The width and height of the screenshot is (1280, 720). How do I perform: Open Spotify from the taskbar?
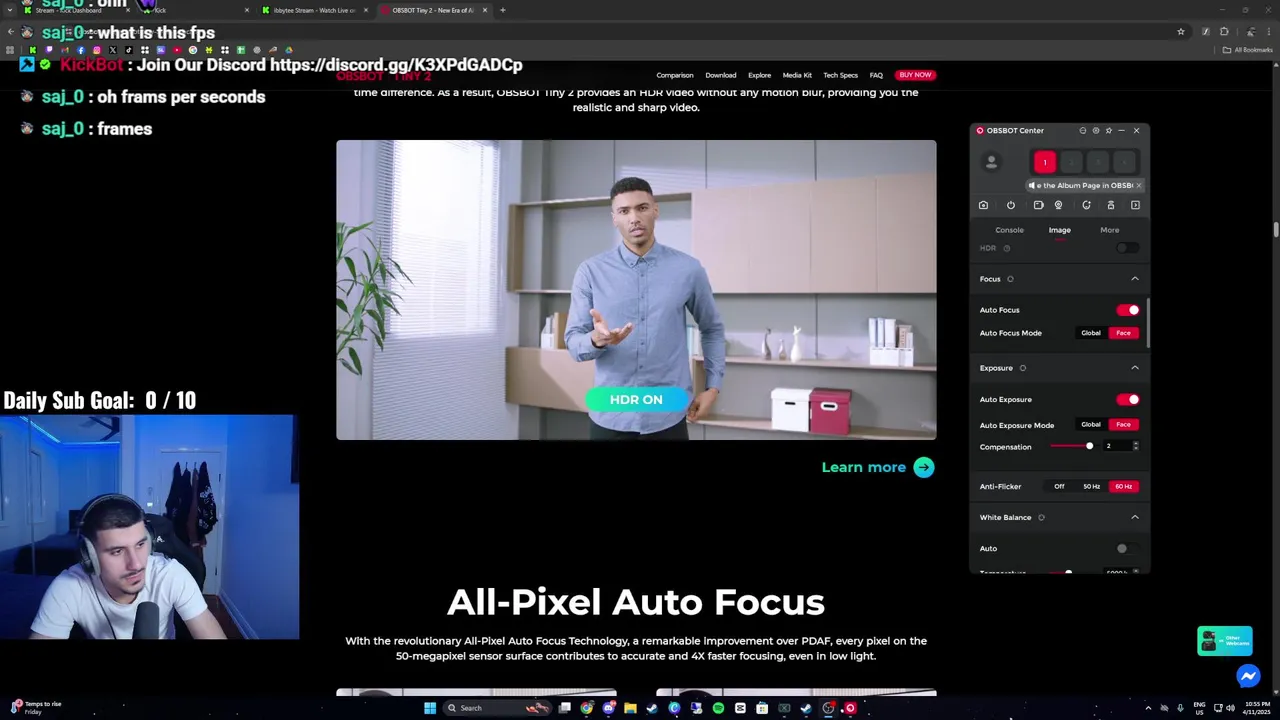(x=718, y=708)
